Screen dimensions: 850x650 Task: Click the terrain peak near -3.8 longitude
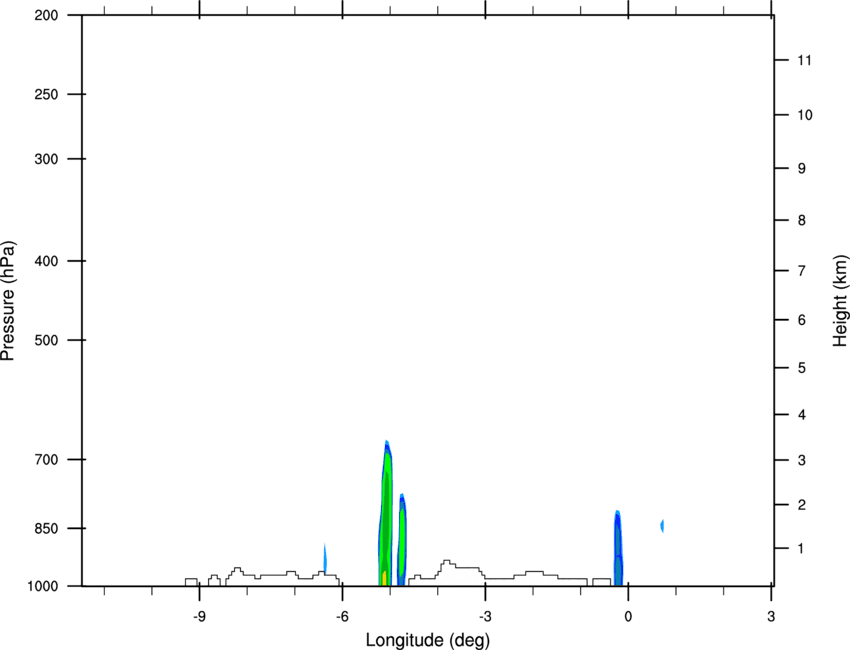pos(446,562)
